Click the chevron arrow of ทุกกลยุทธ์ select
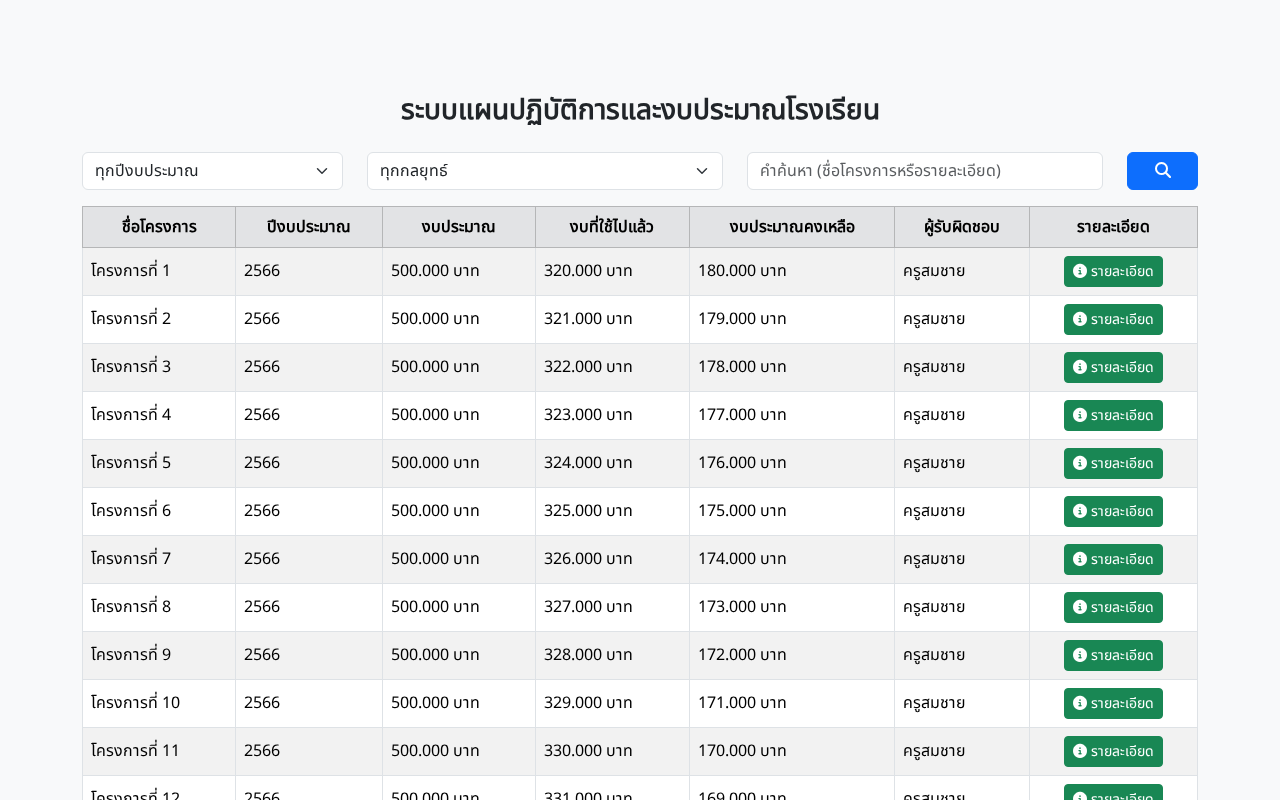Image resolution: width=1280 pixels, height=800 pixels. coord(702,171)
